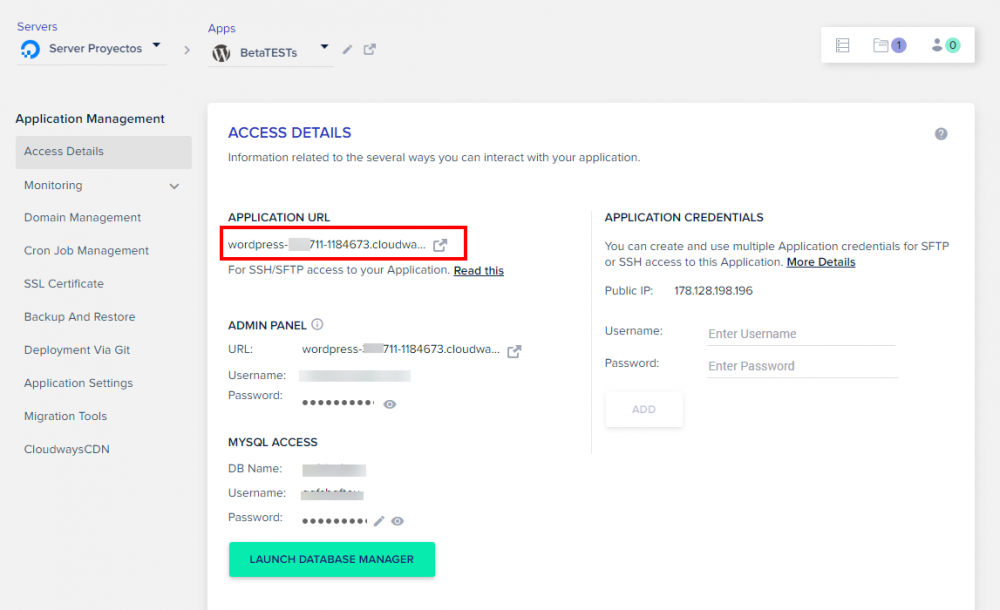Click the Enter Username field
The image size is (1000, 610).
click(x=800, y=334)
